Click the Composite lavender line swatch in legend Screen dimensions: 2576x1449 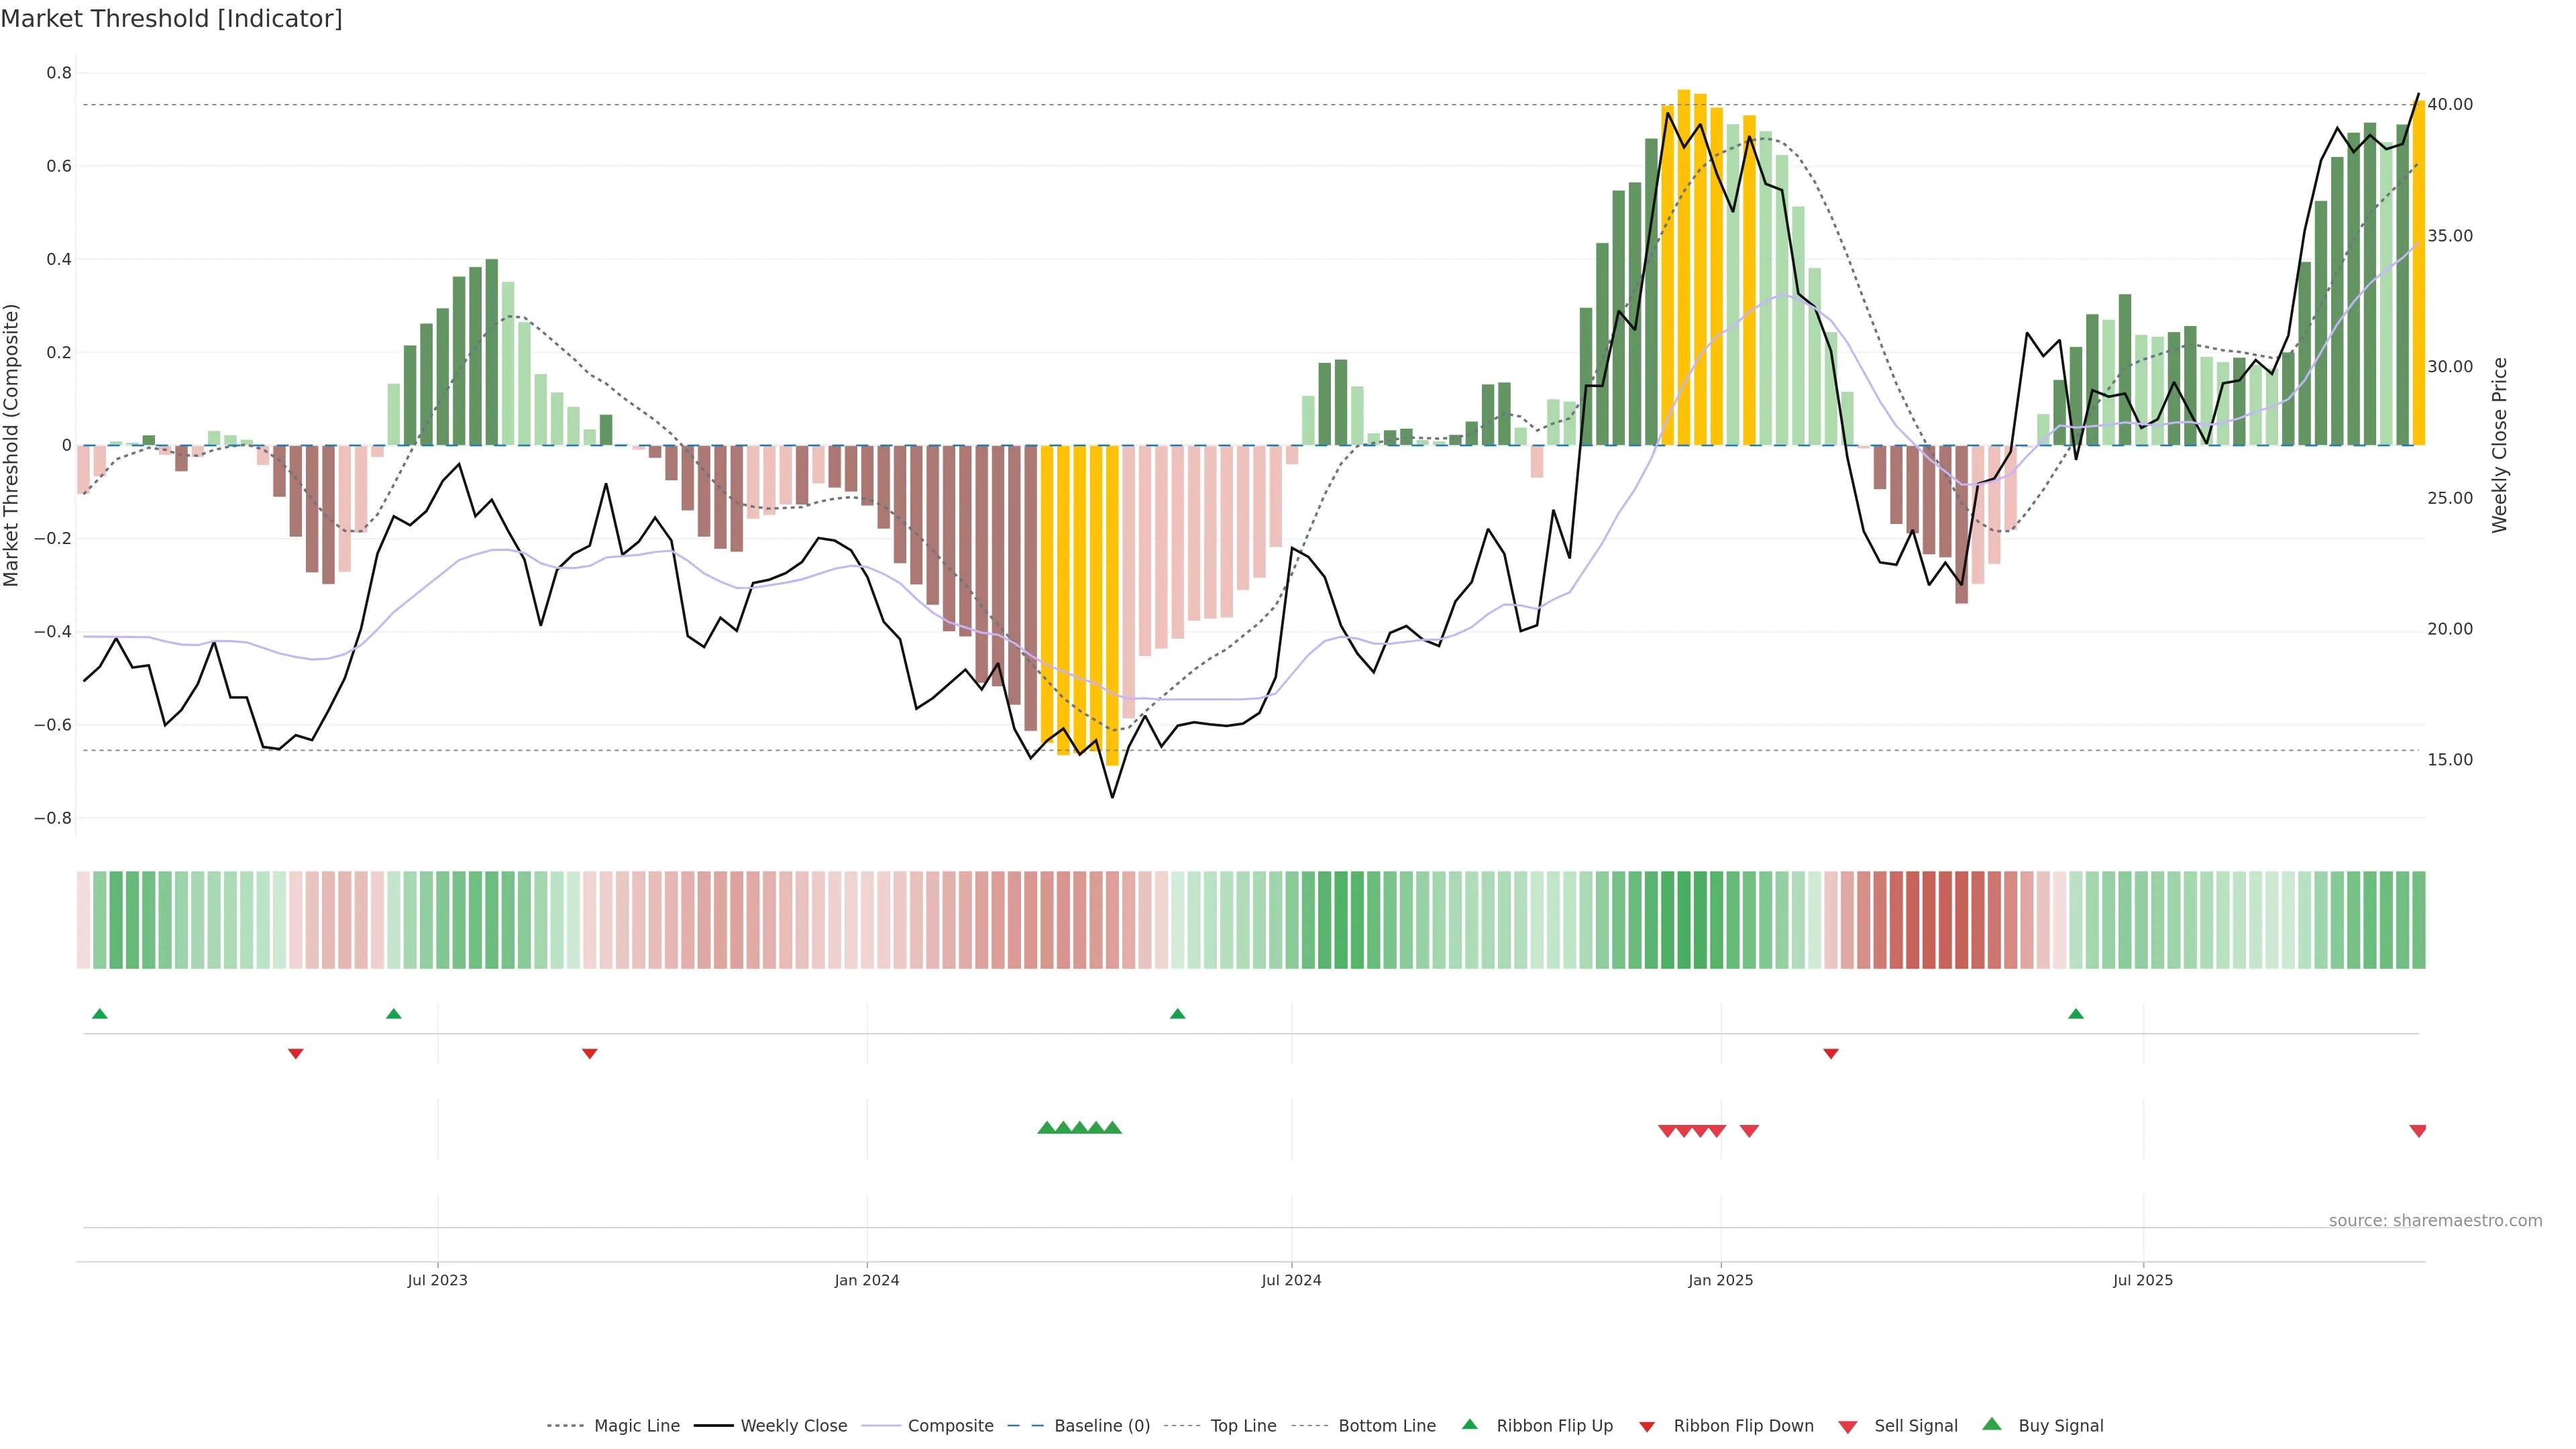[880, 1426]
